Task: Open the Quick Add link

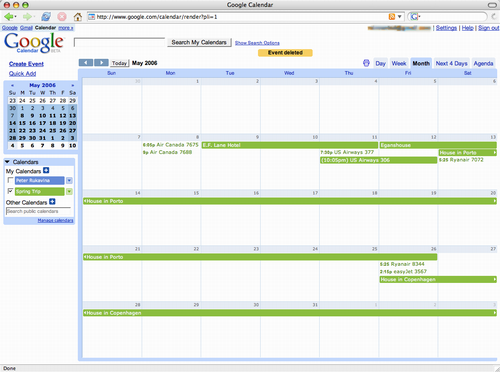Action: [22, 74]
